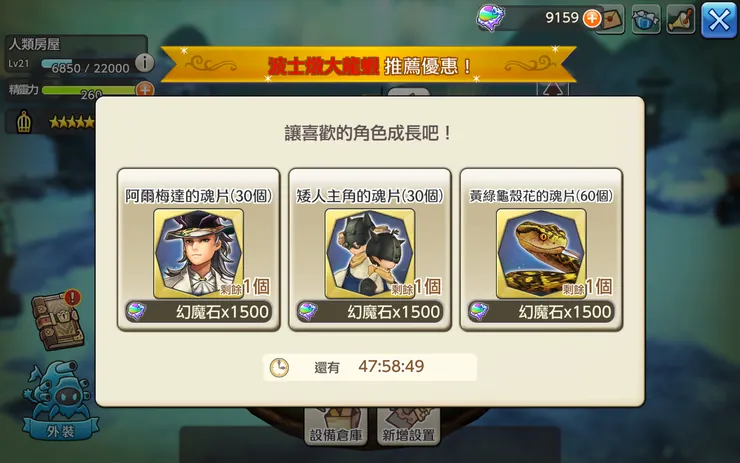Open the 外裝 costume octopus icon
Viewport: 740px width, 463px height.
[x=60, y=401]
